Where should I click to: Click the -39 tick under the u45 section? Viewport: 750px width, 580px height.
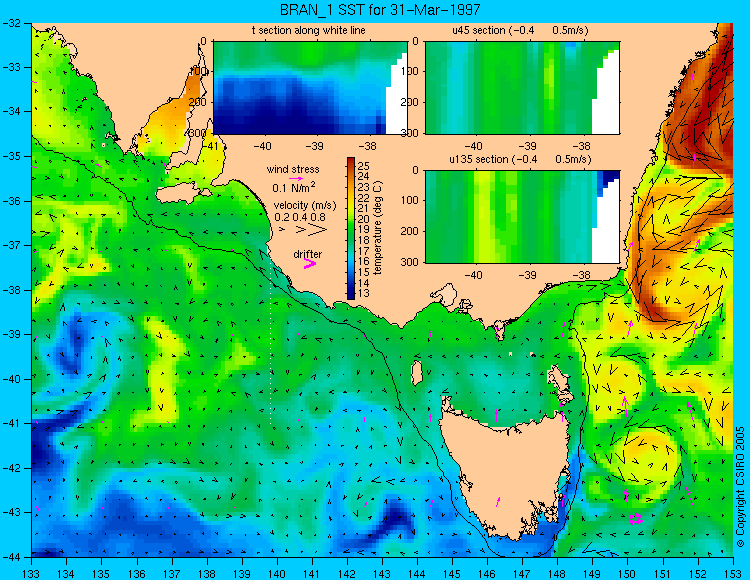click(x=528, y=146)
